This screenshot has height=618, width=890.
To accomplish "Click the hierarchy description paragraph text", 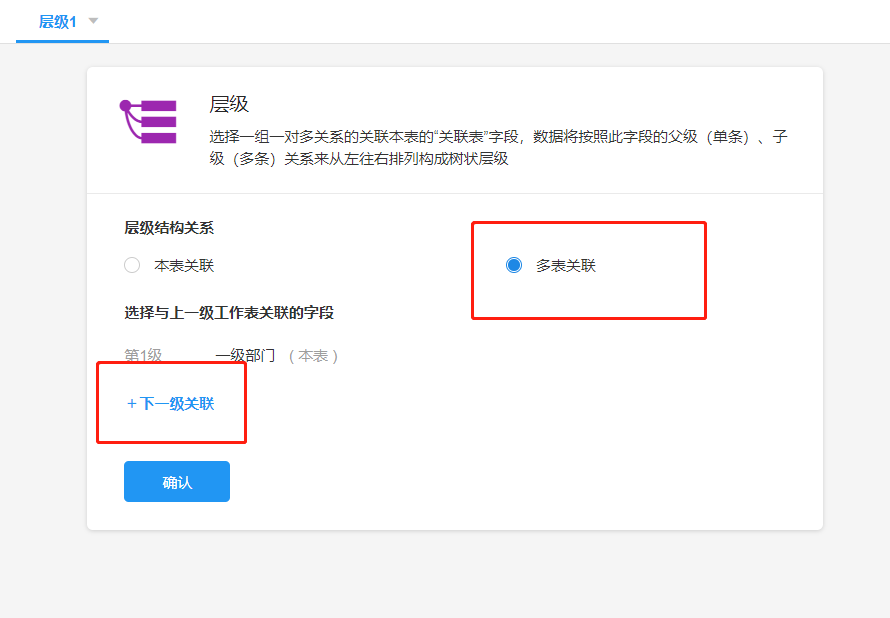I will coord(498,147).
